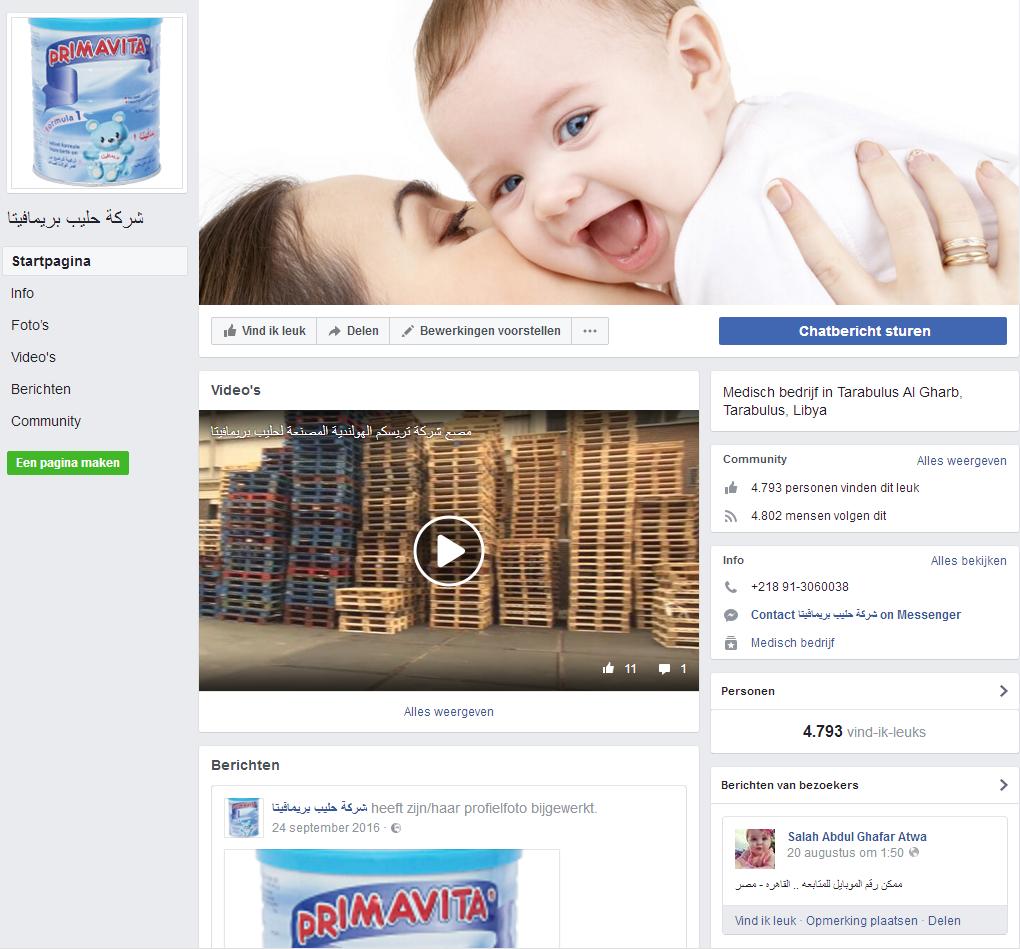Image resolution: width=1020 pixels, height=949 pixels.
Task: Click the baby cover photo
Action: point(609,152)
